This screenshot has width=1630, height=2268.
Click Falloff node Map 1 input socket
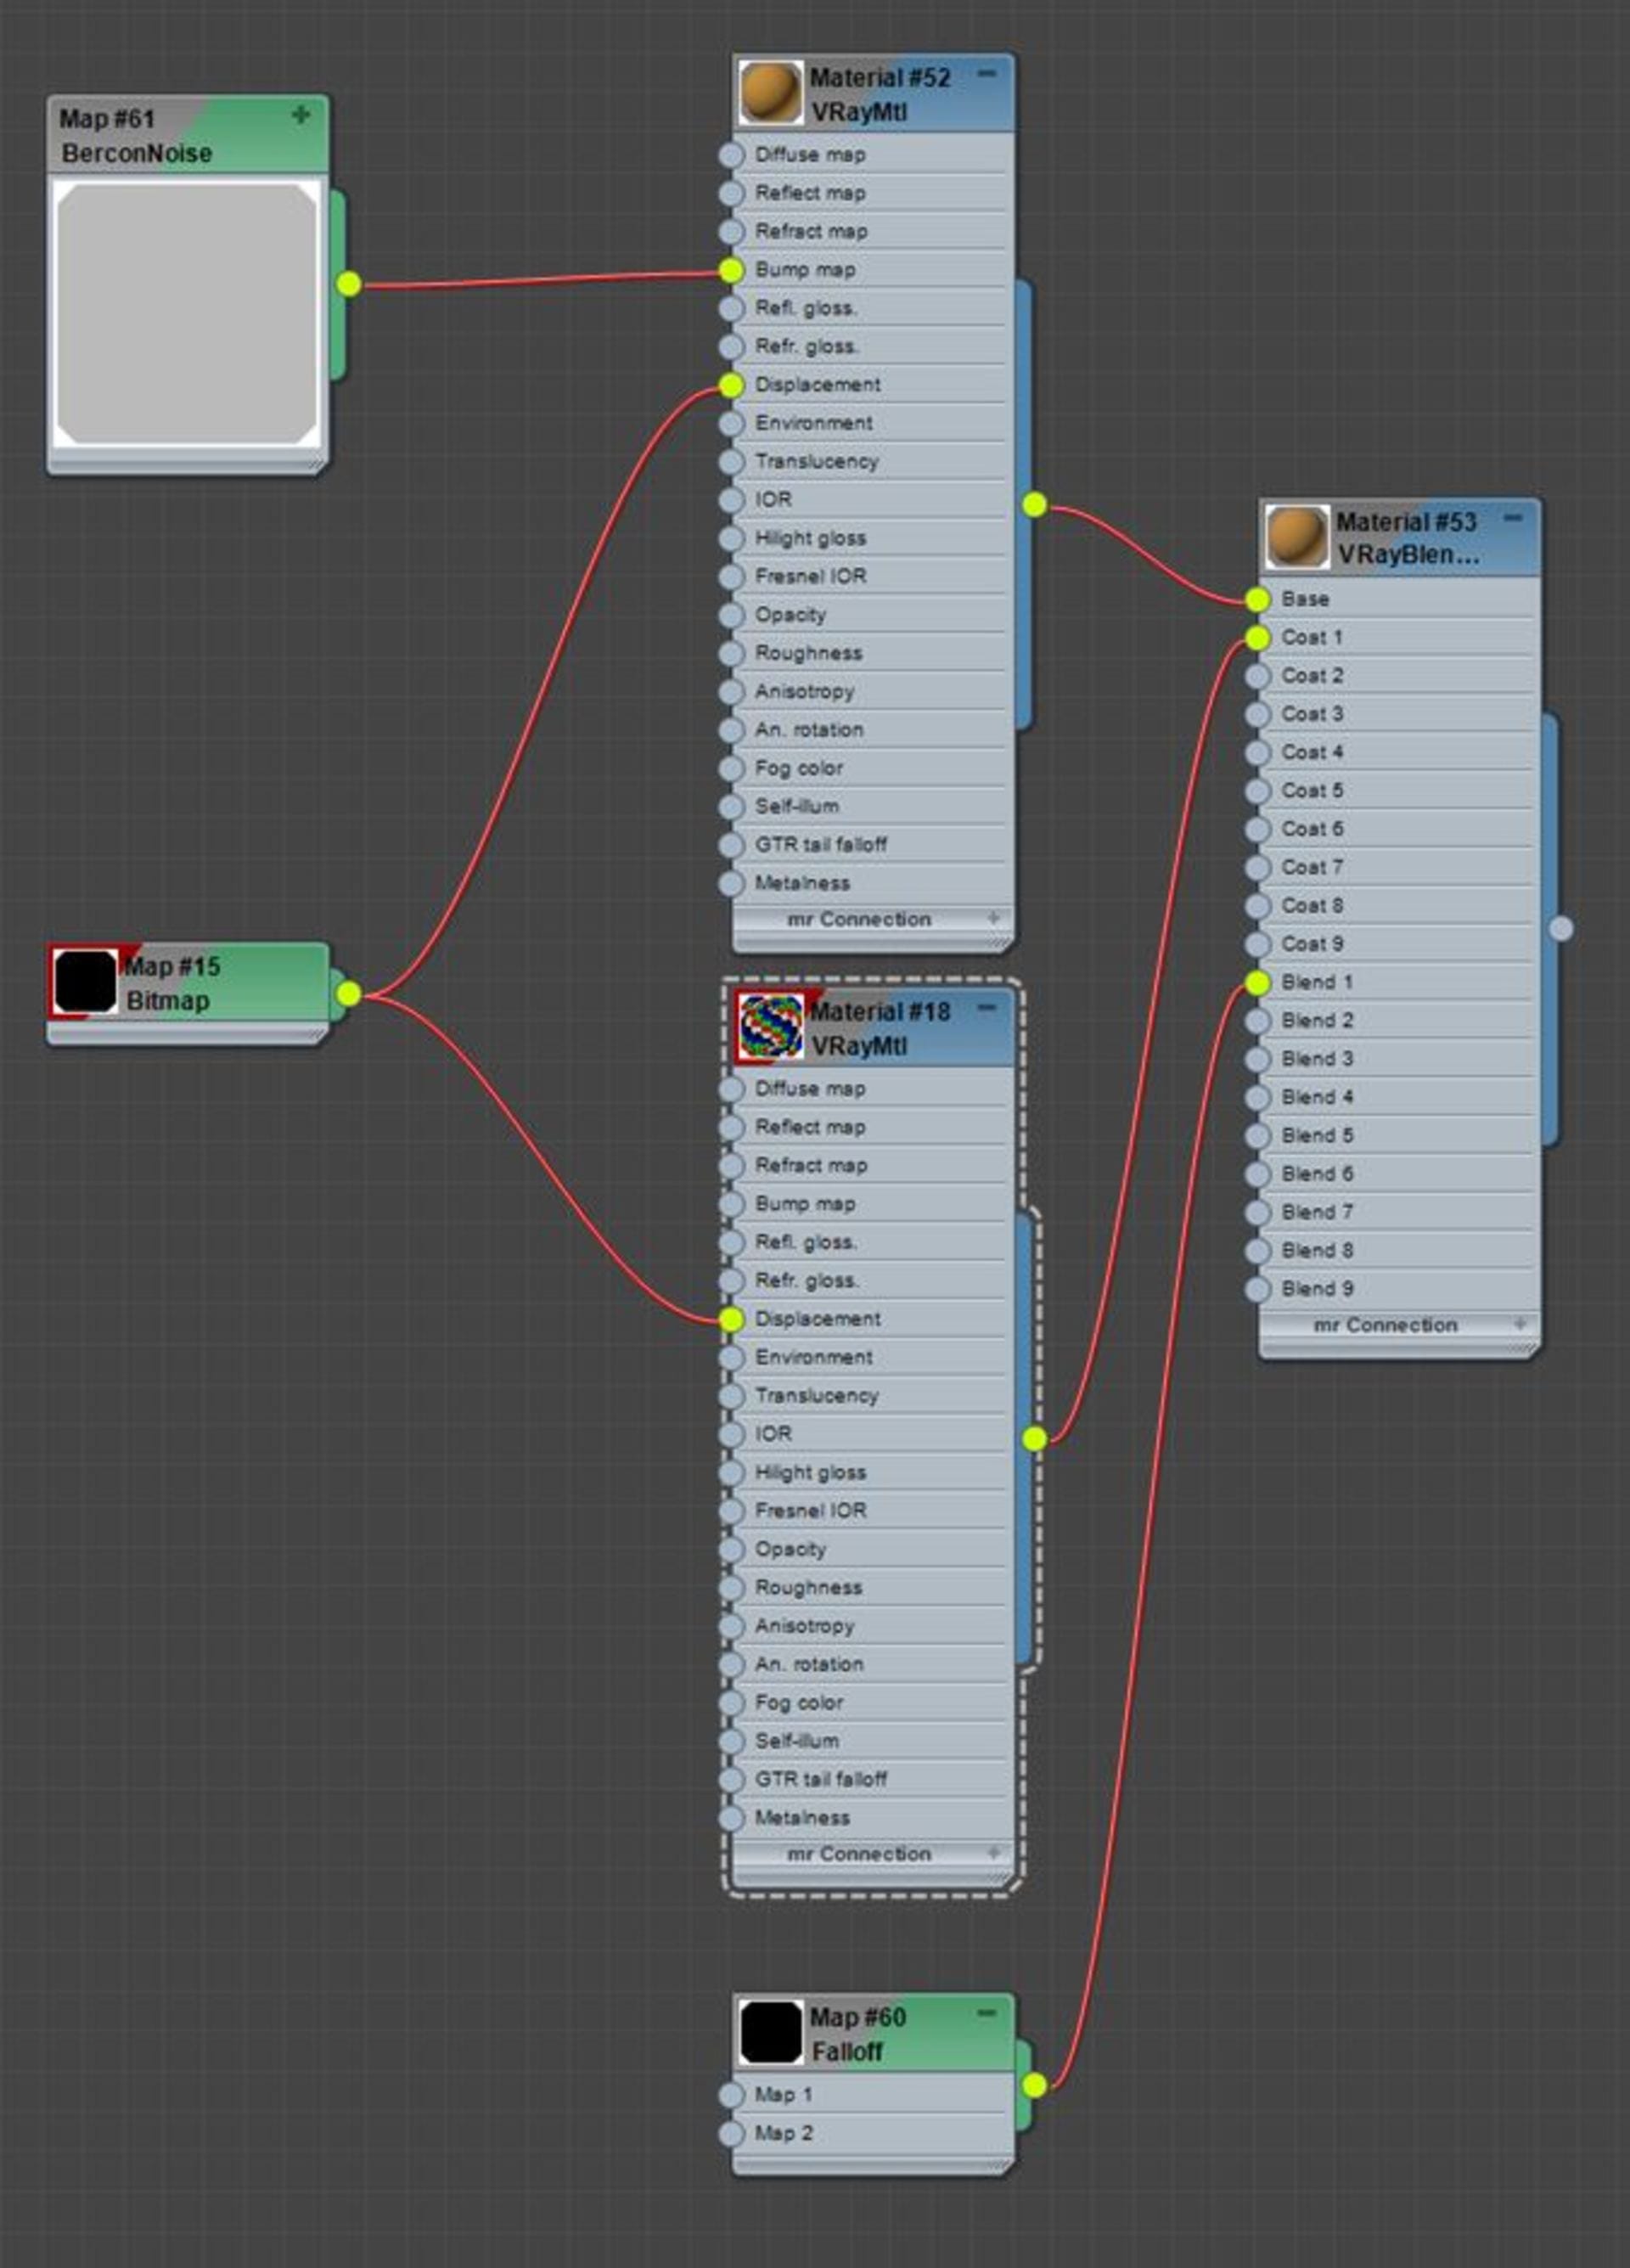click(731, 2095)
